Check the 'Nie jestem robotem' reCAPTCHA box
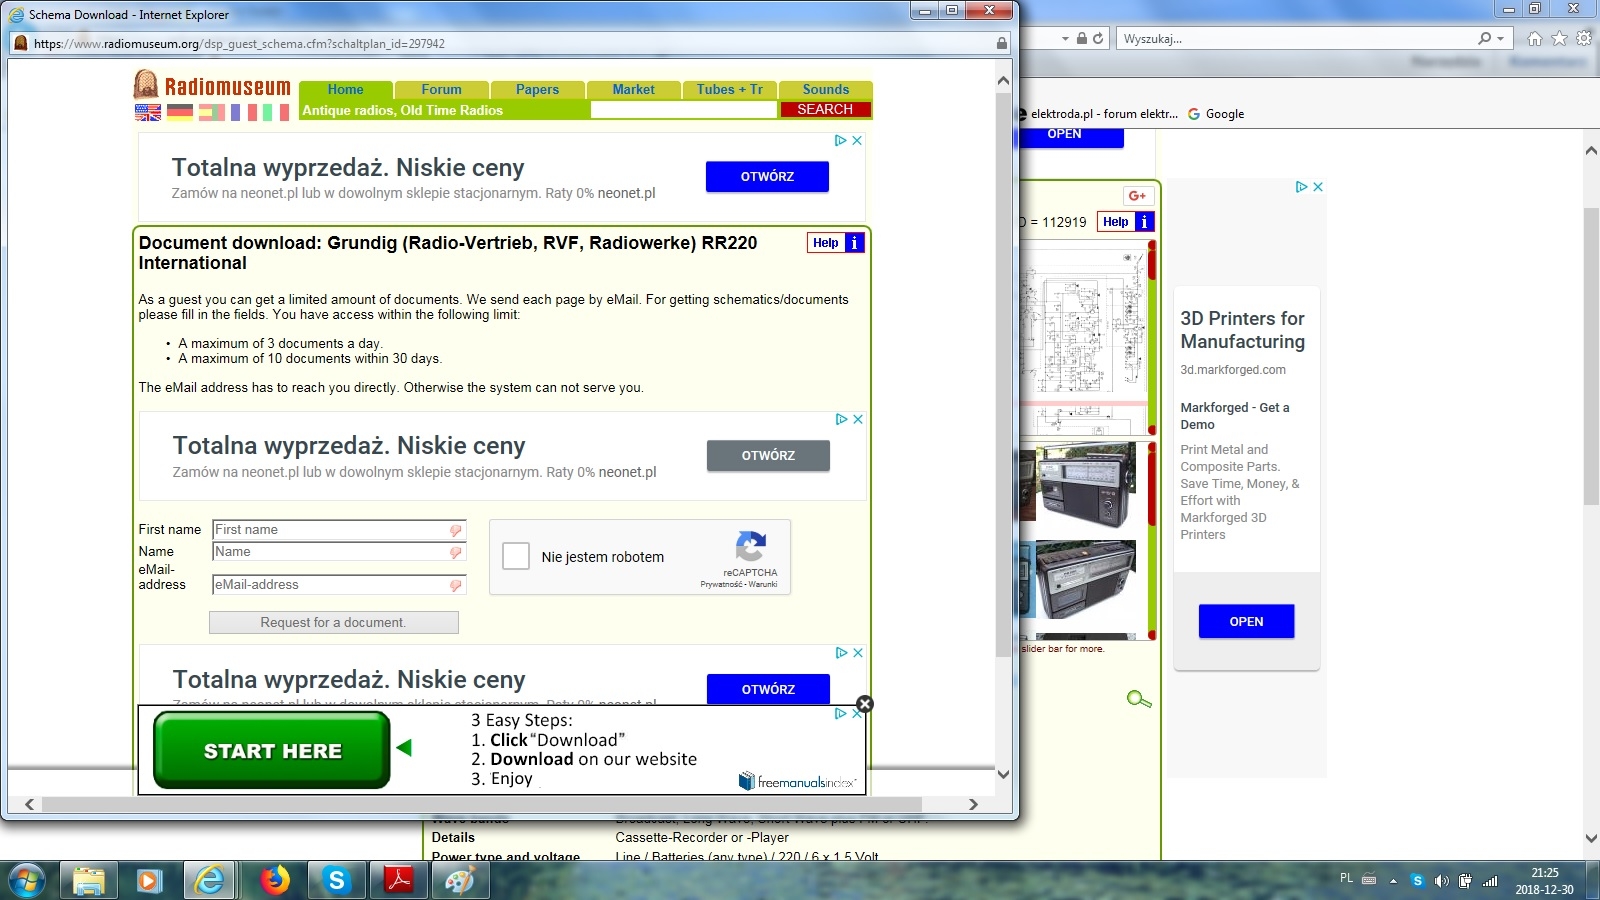Image resolution: width=1600 pixels, height=900 pixels. (x=516, y=557)
